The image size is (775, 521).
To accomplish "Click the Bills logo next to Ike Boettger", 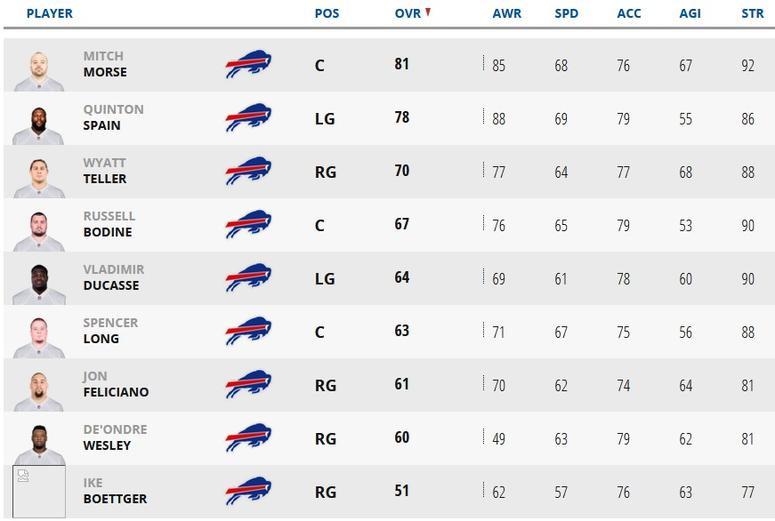I will [248, 491].
